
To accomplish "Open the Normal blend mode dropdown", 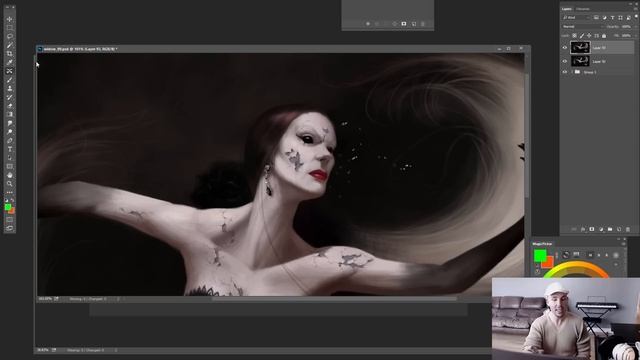I will [584, 27].
